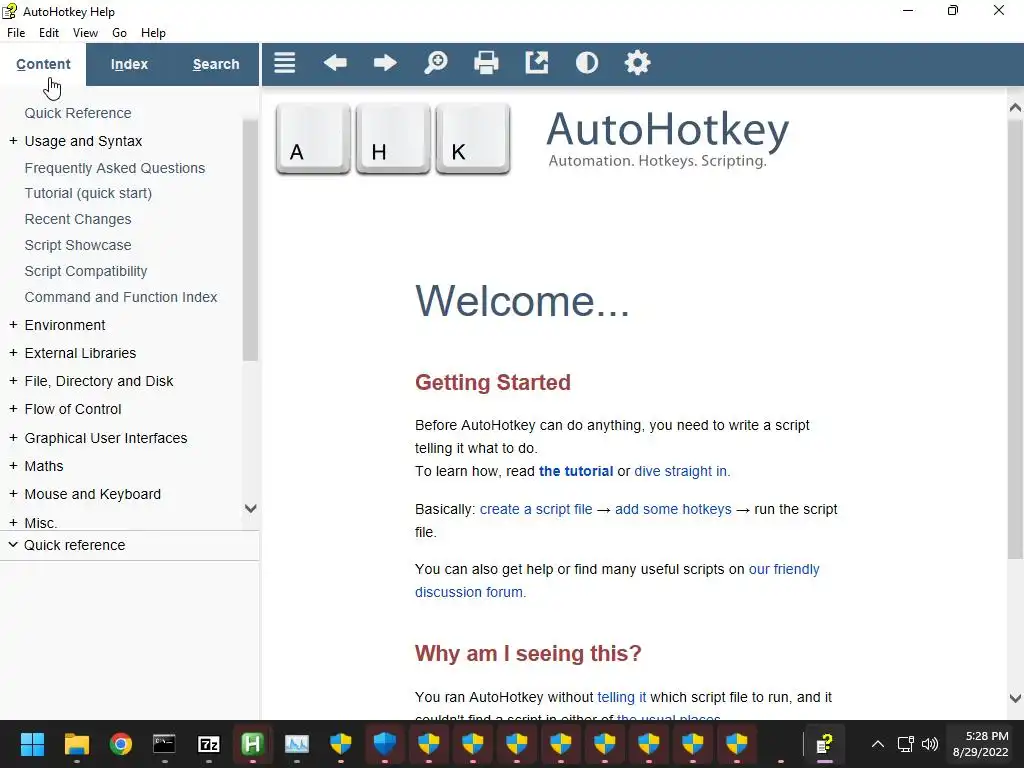Open the Go menu
The width and height of the screenshot is (1024, 768).
(119, 33)
